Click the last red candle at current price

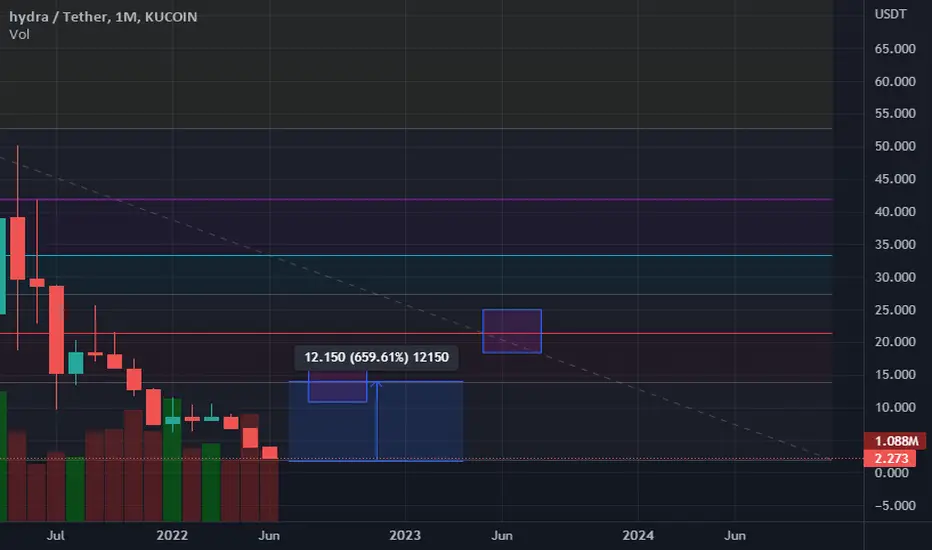click(270, 453)
